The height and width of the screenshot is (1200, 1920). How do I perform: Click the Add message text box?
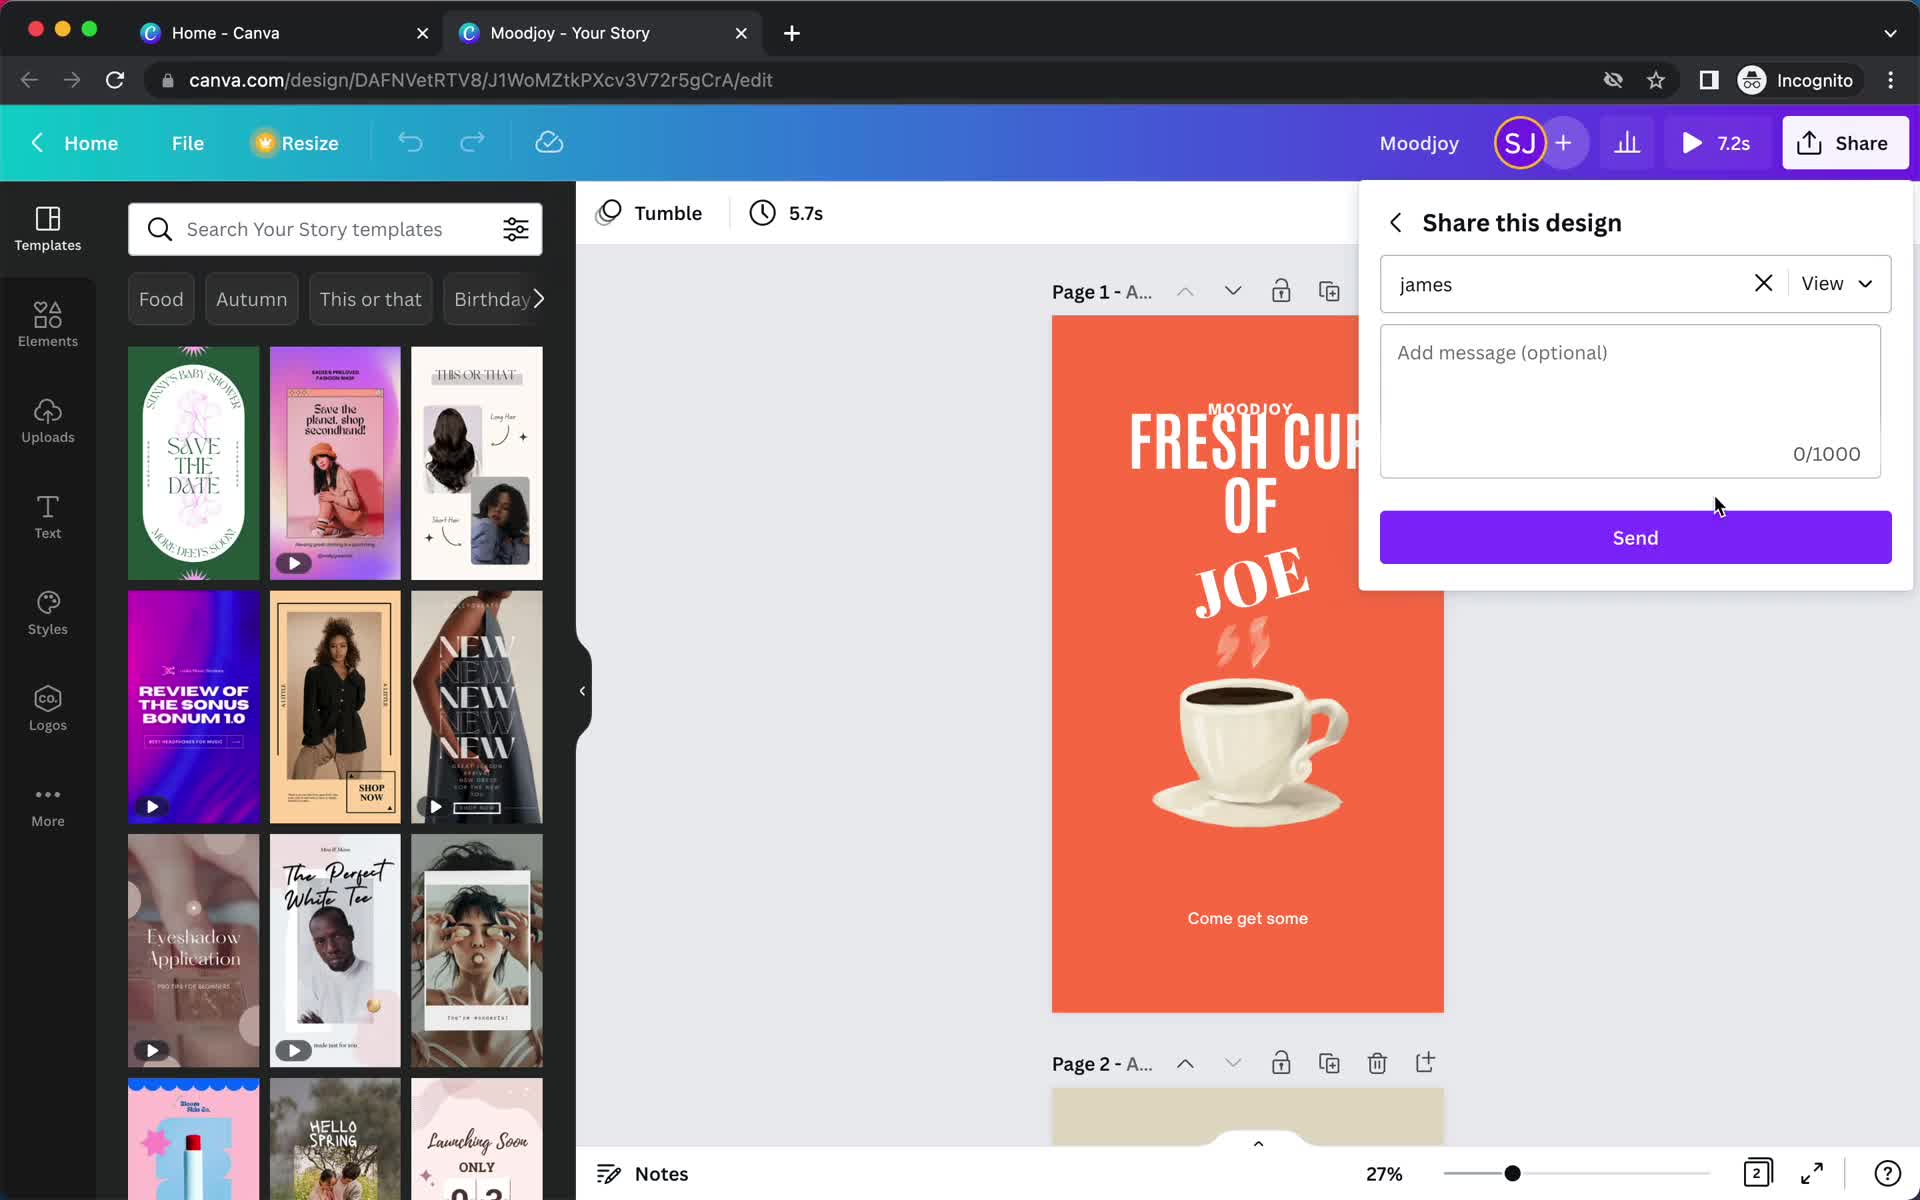coord(1630,401)
